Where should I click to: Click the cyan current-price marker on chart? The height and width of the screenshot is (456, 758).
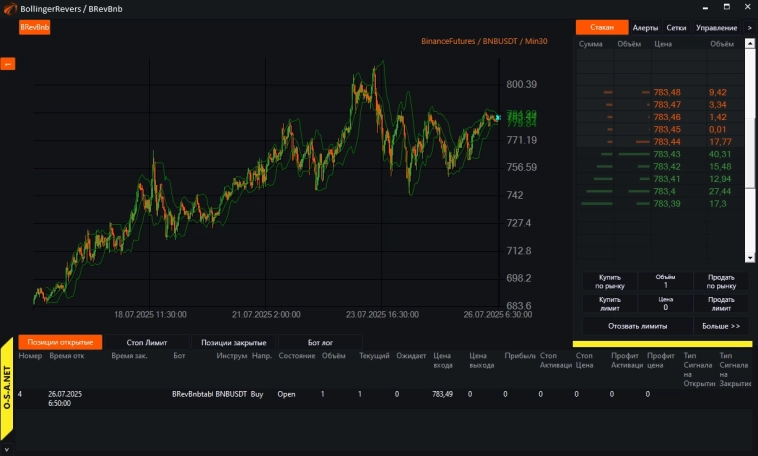click(497, 118)
